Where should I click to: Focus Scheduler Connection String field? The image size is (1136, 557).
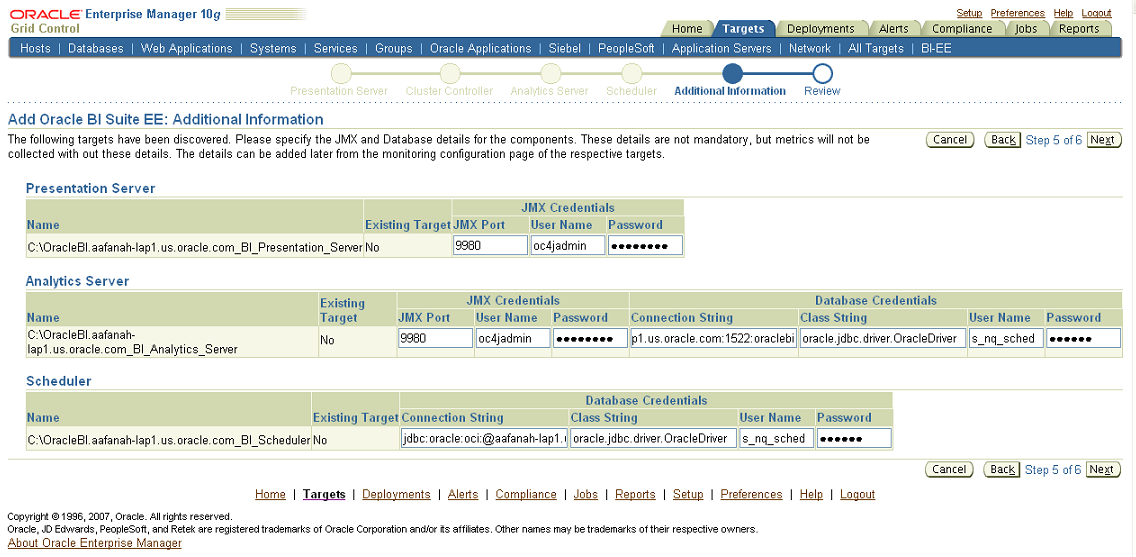(x=484, y=438)
